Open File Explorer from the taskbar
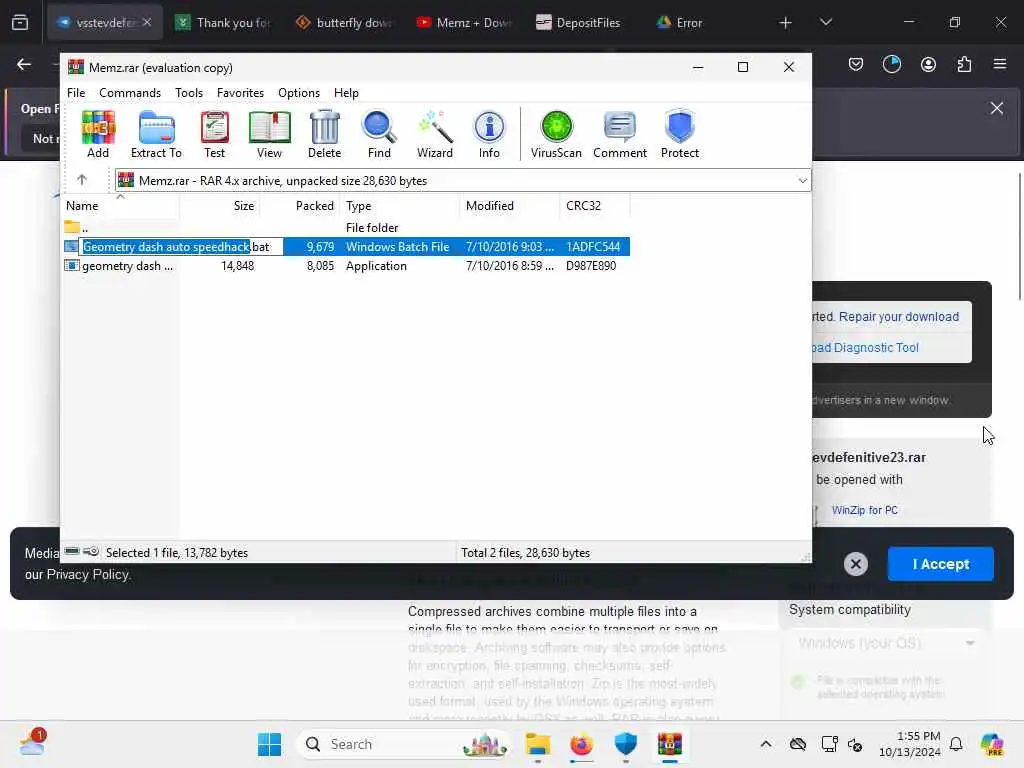The width and height of the screenshot is (1024, 768). point(537,744)
